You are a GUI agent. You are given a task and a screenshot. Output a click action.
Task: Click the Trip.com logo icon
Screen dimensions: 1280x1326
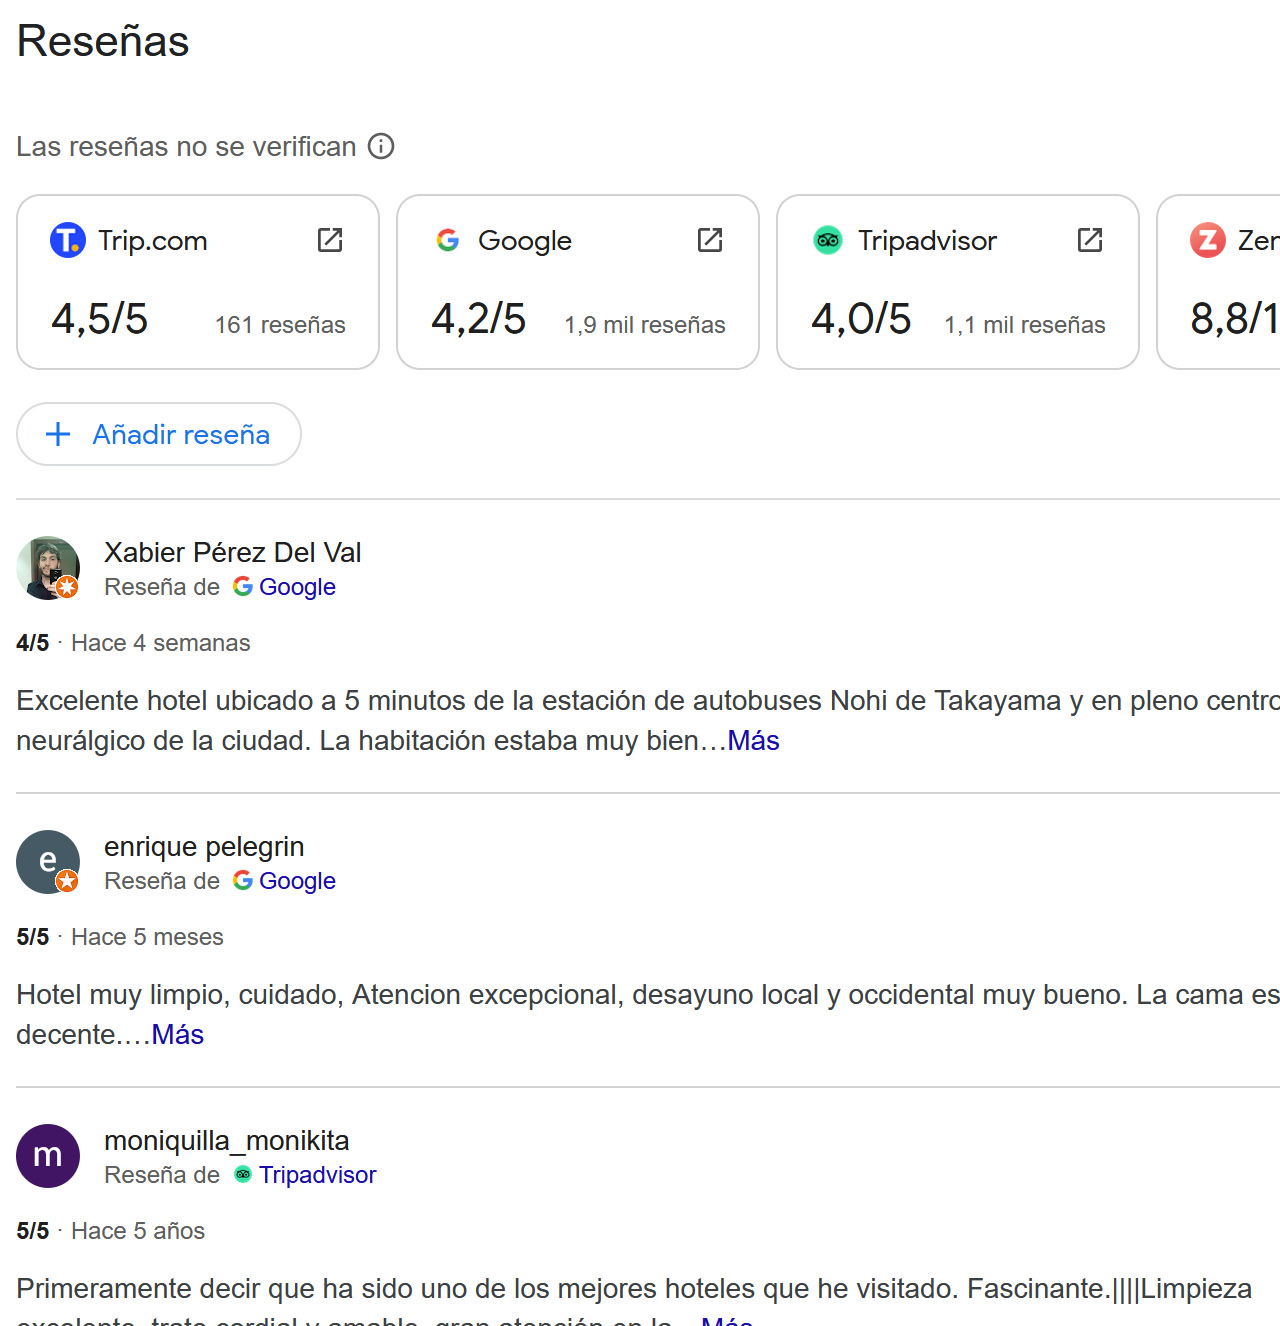coord(68,240)
